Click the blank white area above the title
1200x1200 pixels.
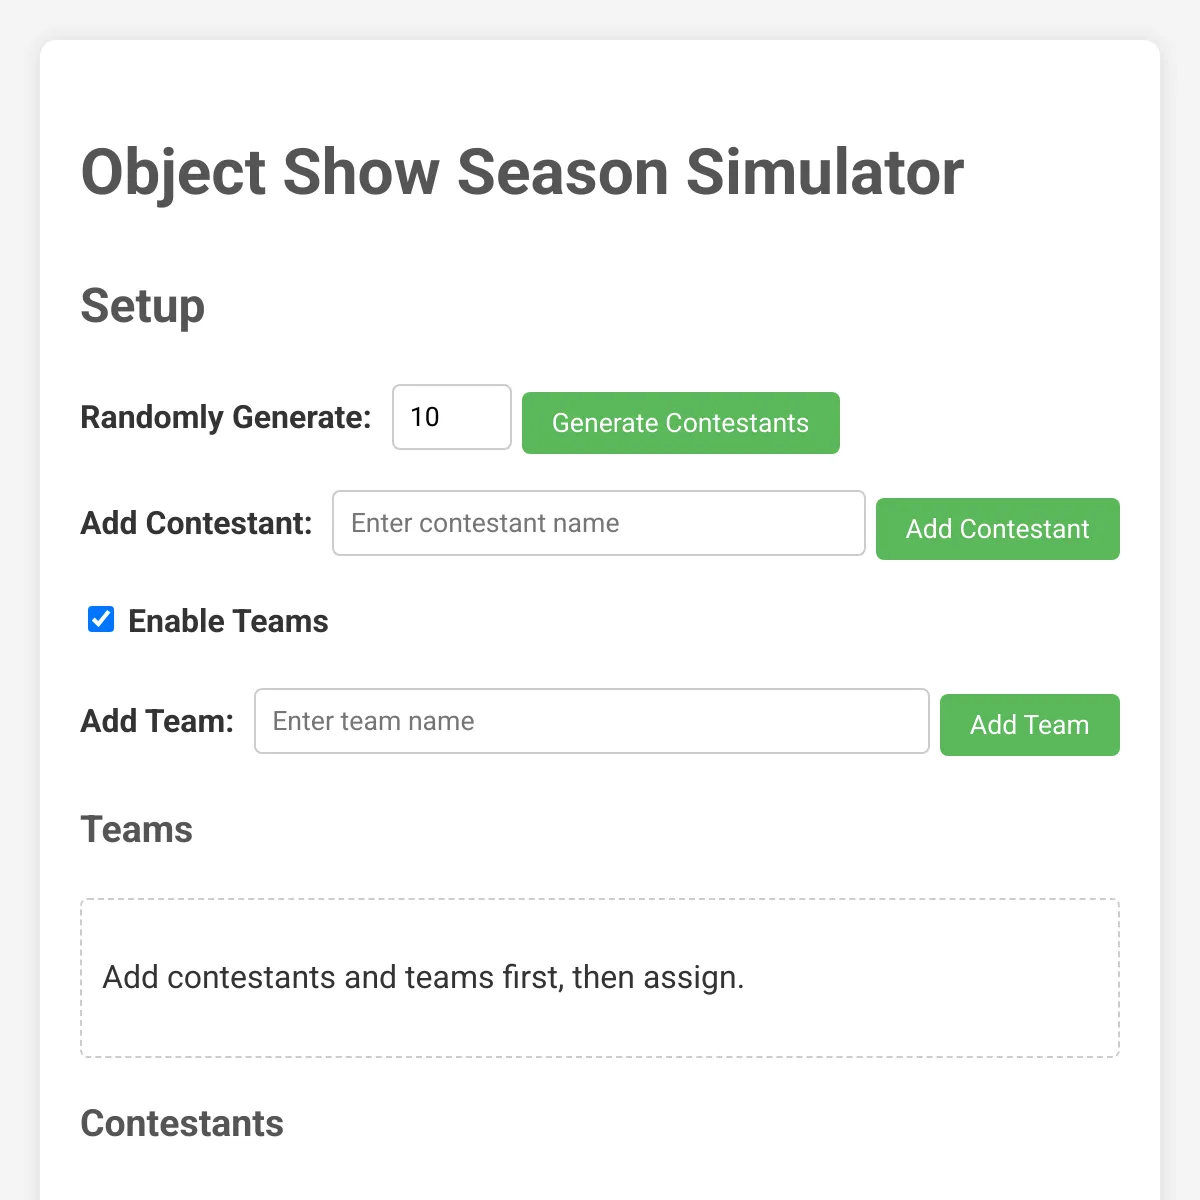pyautogui.click(x=600, y=85)
